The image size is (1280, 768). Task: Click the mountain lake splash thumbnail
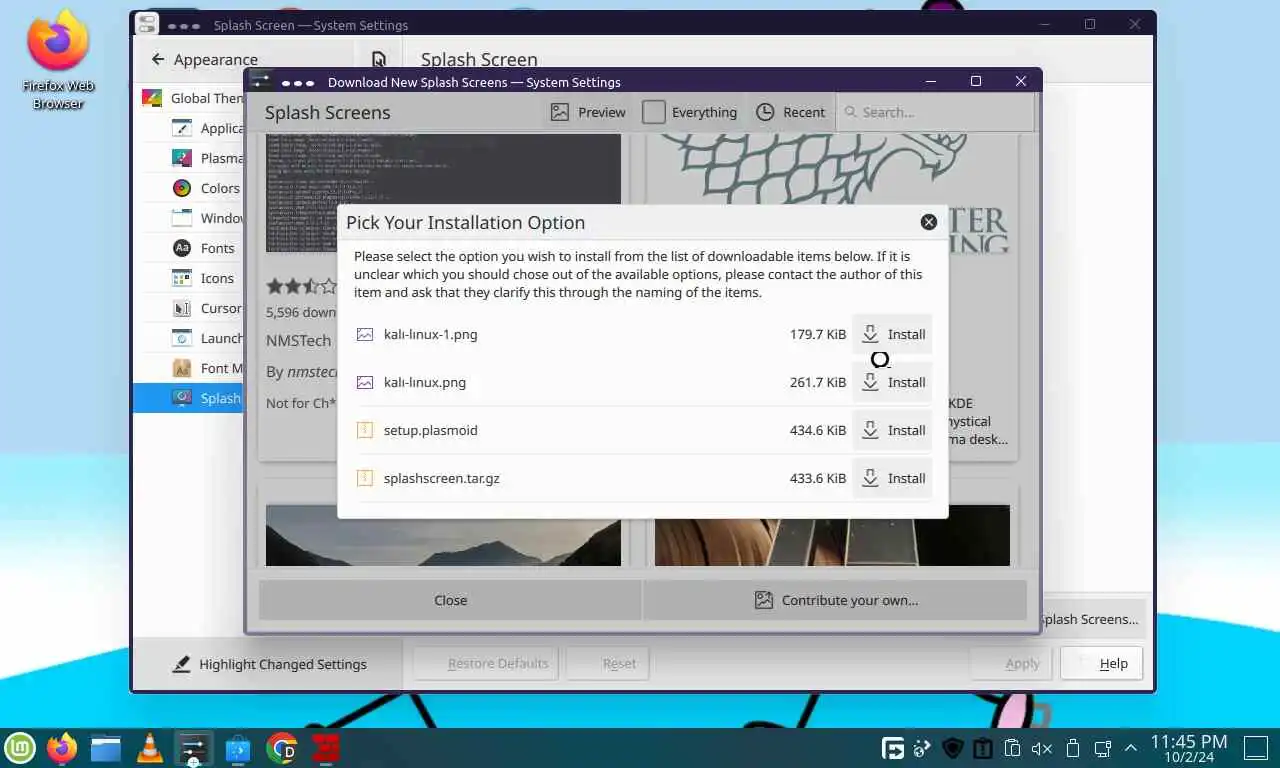point(443,536)
